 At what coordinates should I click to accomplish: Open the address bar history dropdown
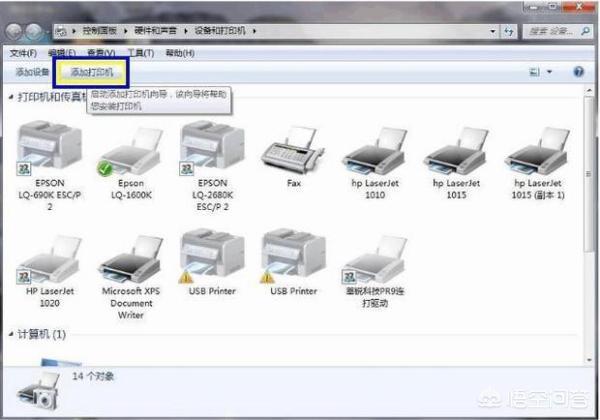493,31
